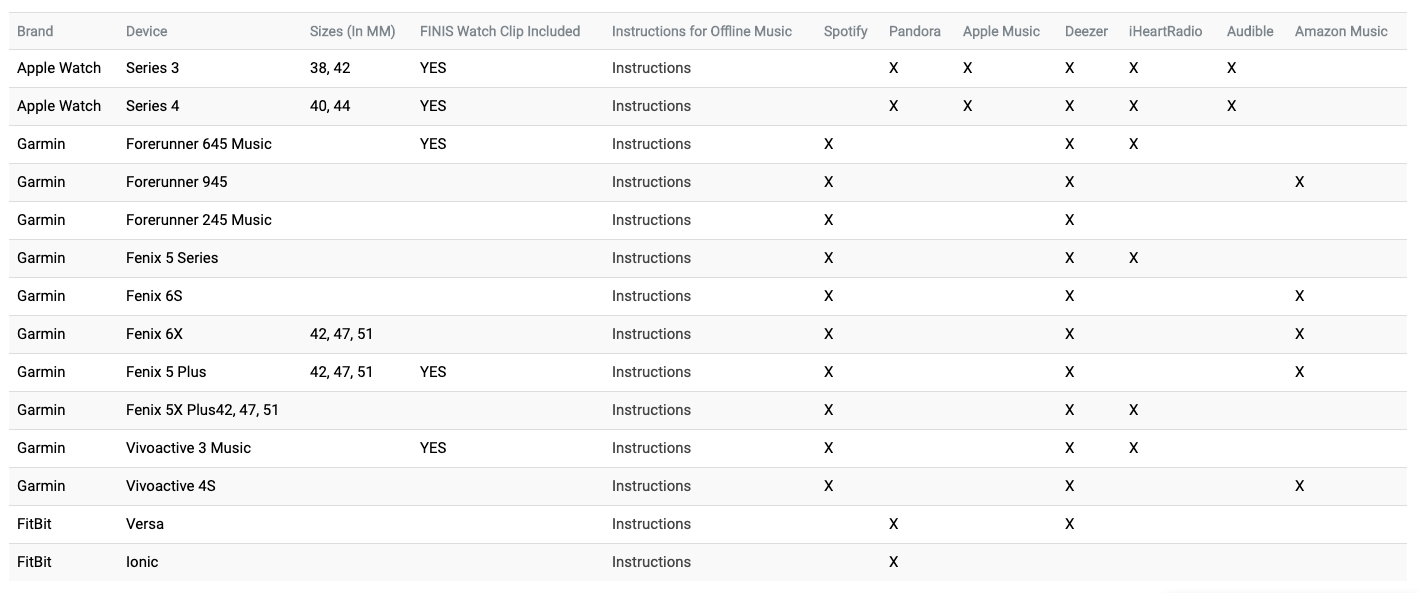Click Pandora X mark in FitBit Versa row

tap(893, 524)
